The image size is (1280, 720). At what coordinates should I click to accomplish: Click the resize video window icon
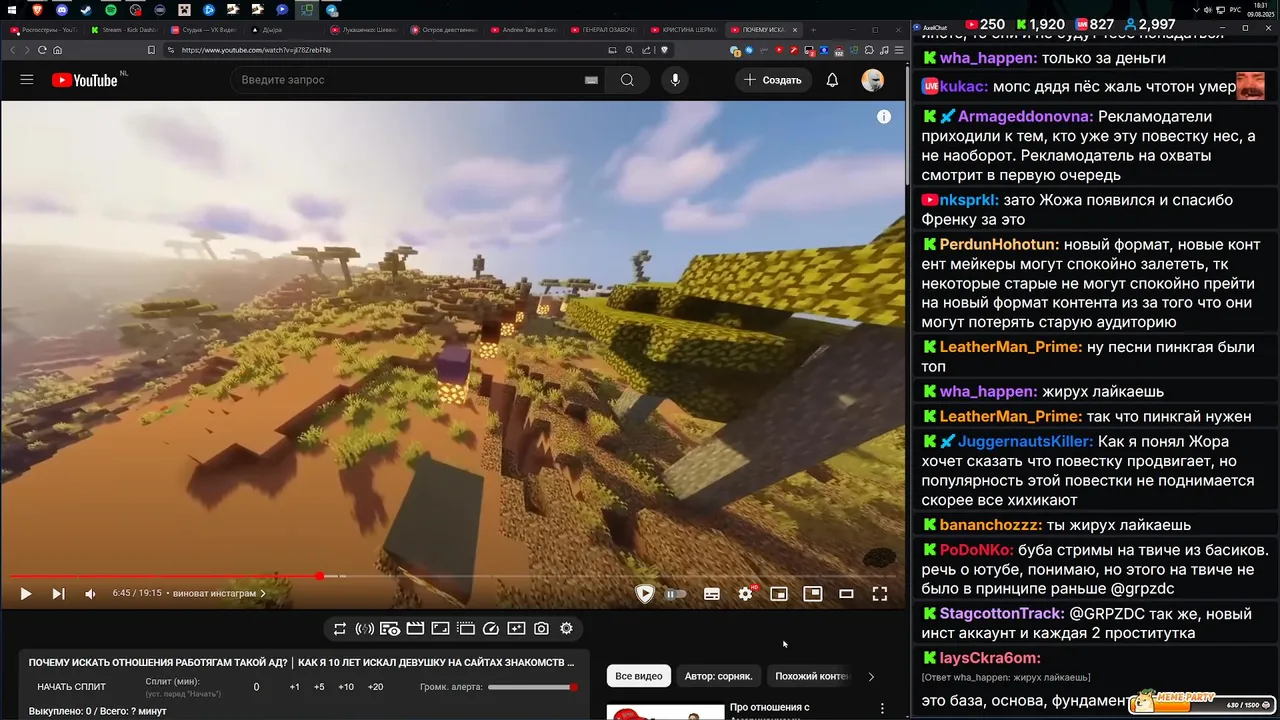point(440,629)
